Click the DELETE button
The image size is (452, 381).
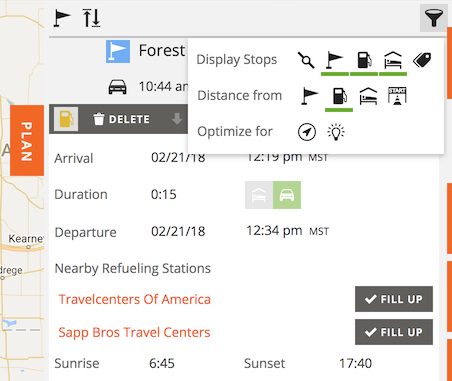(121, 119)
